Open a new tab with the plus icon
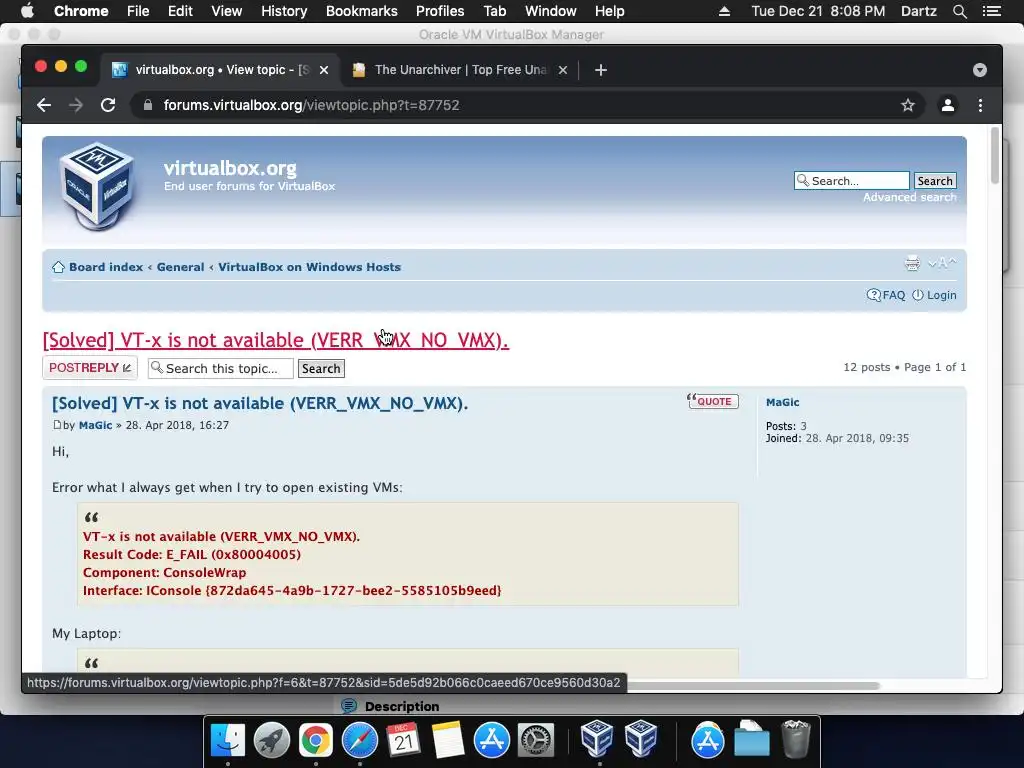The height and width of the screenshot is (768, 1024). 601,70
